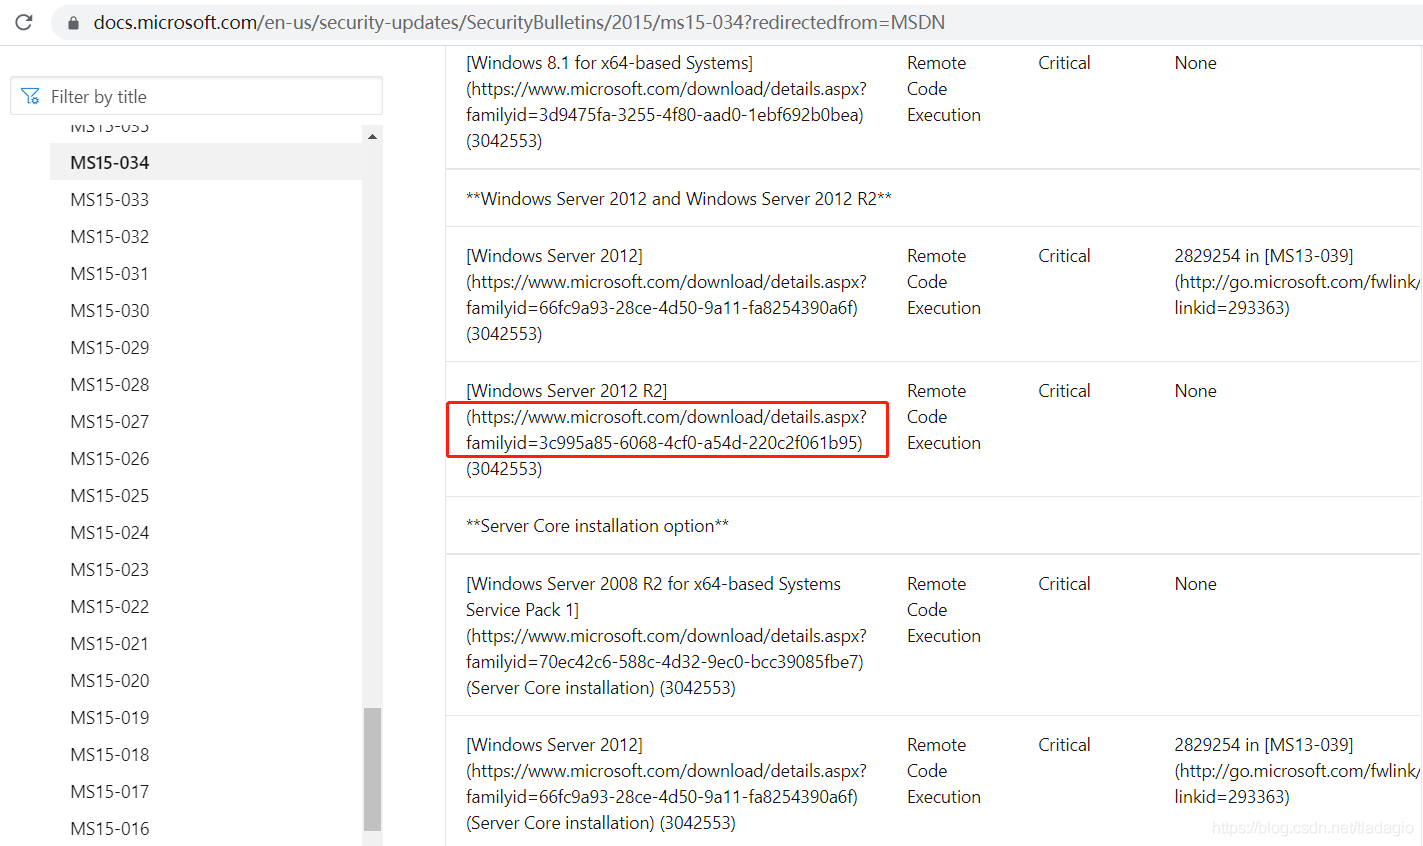Click Critical in the Windows 8.1 x64 row
The height and width of the screenshot is (846, 1423).
[1064, 62]
